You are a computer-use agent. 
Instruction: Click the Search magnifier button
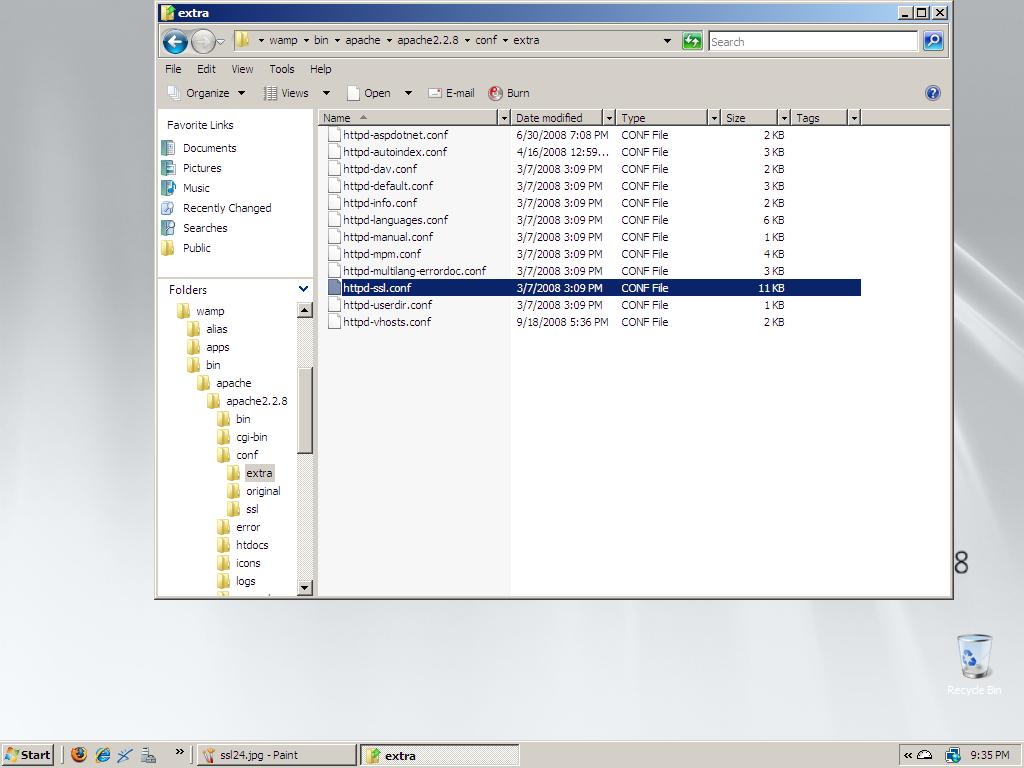tap(933, 41)
